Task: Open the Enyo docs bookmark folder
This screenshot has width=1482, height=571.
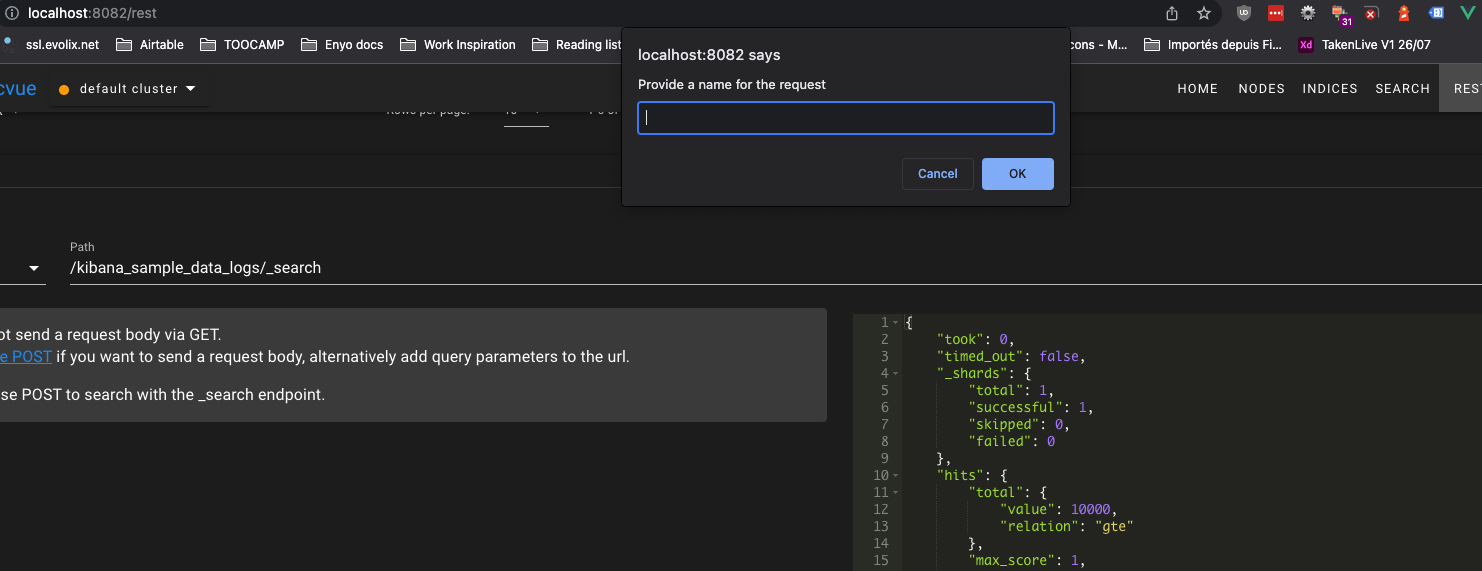Action: (x=341, y=44)
